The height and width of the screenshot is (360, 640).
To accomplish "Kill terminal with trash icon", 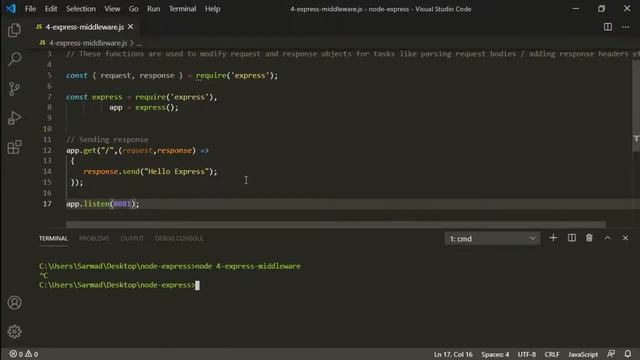I will coord(589,238).
